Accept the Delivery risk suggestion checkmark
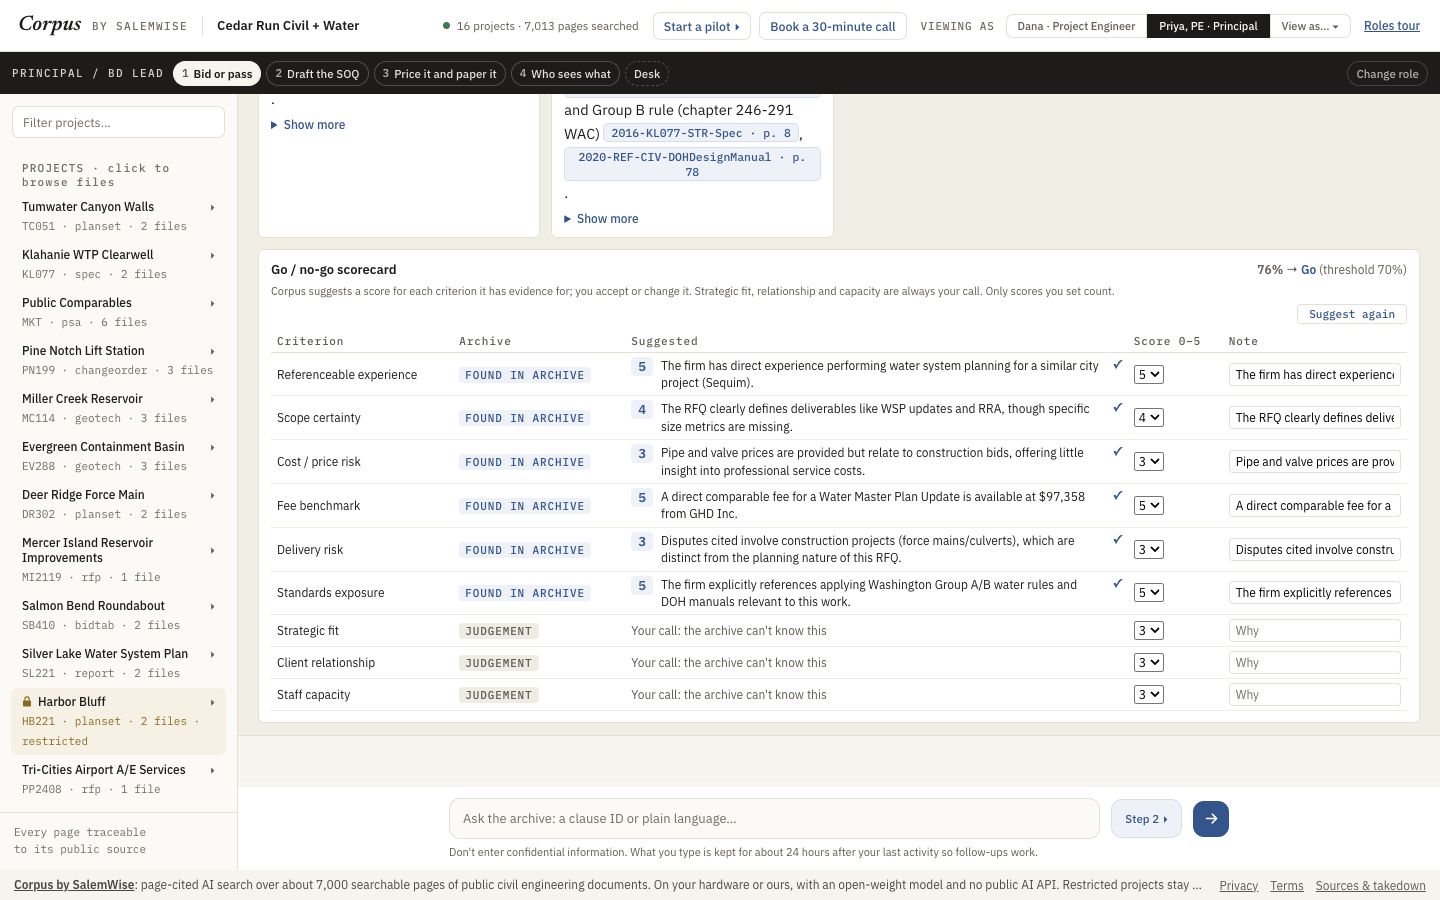The width and height of the screenshot is (1440, 900). pyautogui.click(x=1117, y=540)
